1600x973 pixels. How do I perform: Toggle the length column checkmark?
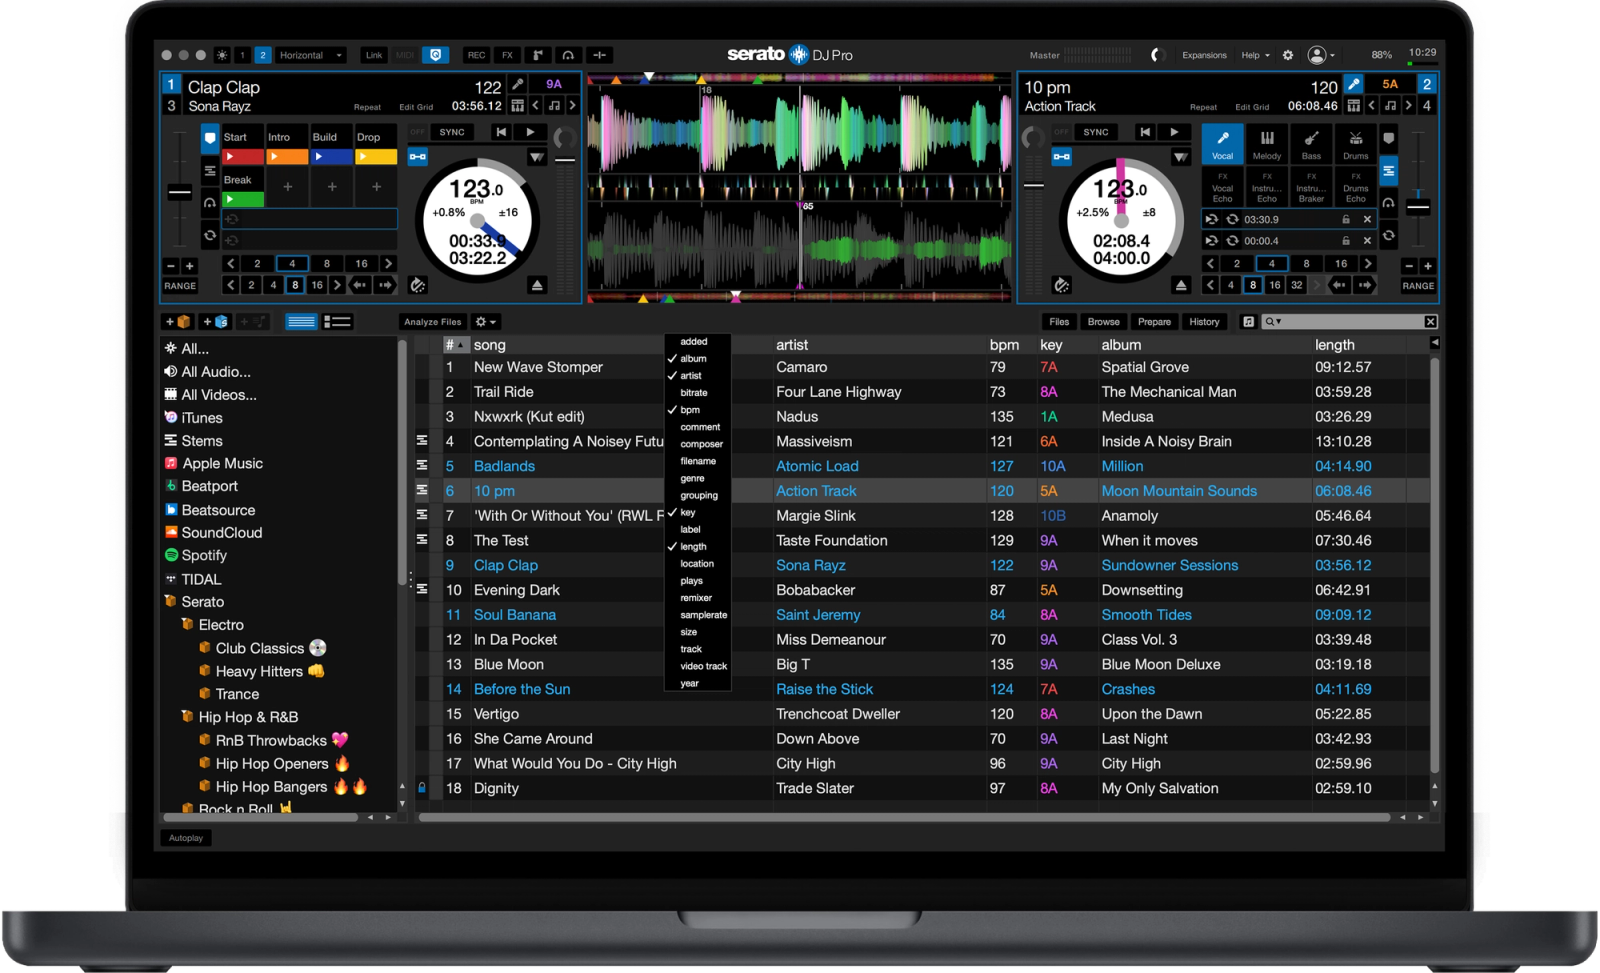(x=694, y=547)
